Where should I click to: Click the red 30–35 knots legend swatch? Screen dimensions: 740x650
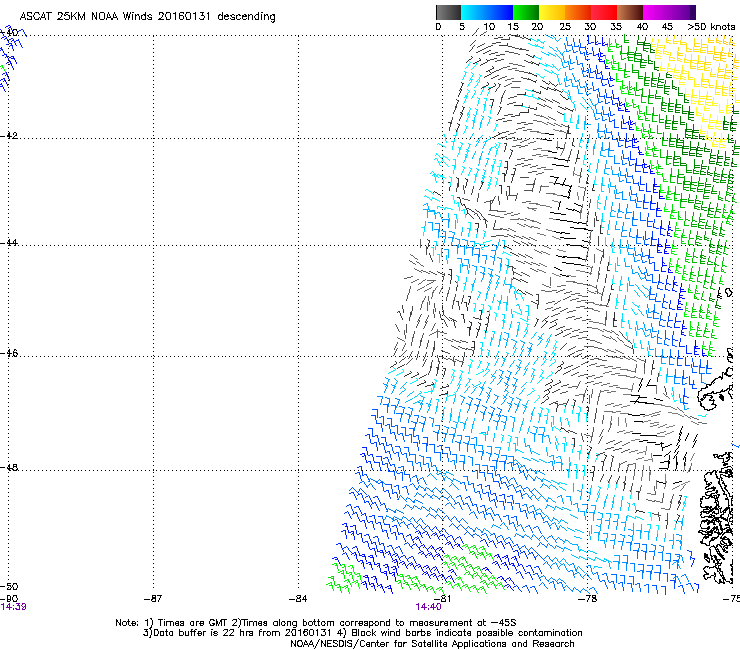(x=604, y=12)
